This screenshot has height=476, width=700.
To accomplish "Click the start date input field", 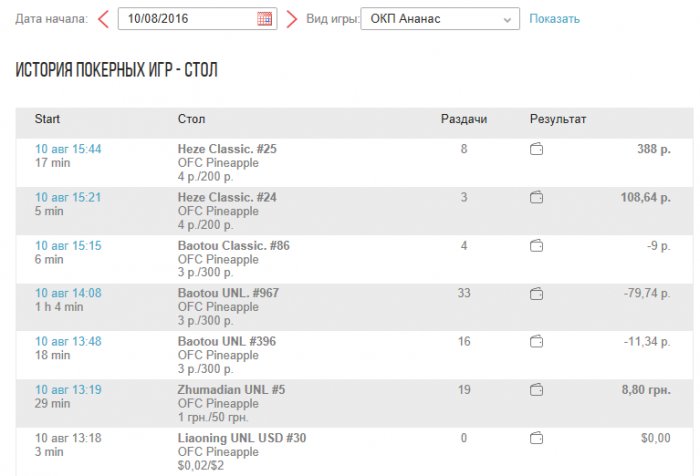I will click(188, 19).
